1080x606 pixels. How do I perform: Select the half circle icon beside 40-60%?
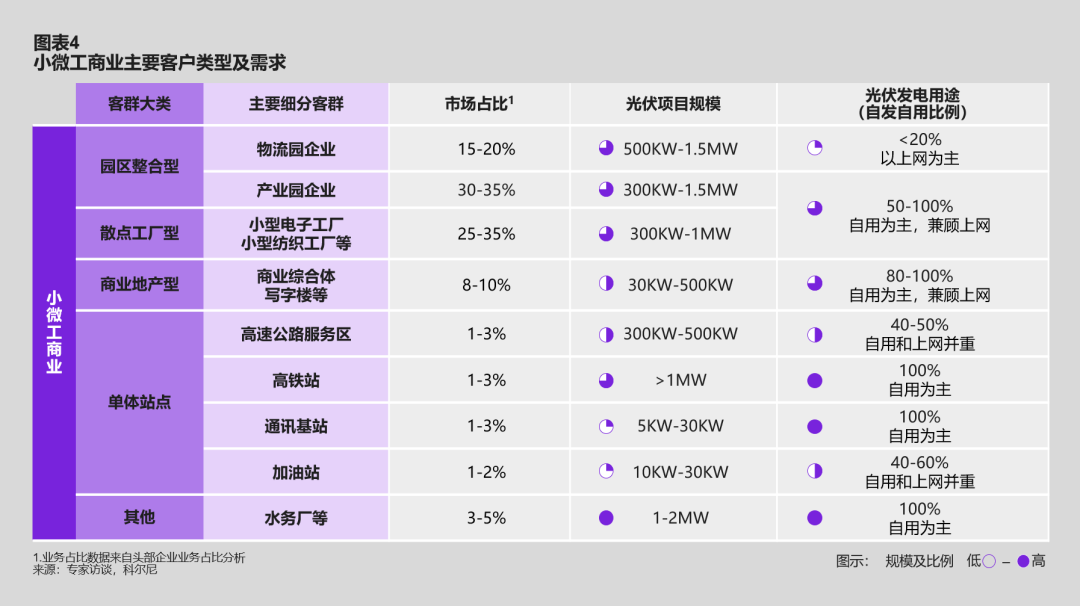point(814,471)
